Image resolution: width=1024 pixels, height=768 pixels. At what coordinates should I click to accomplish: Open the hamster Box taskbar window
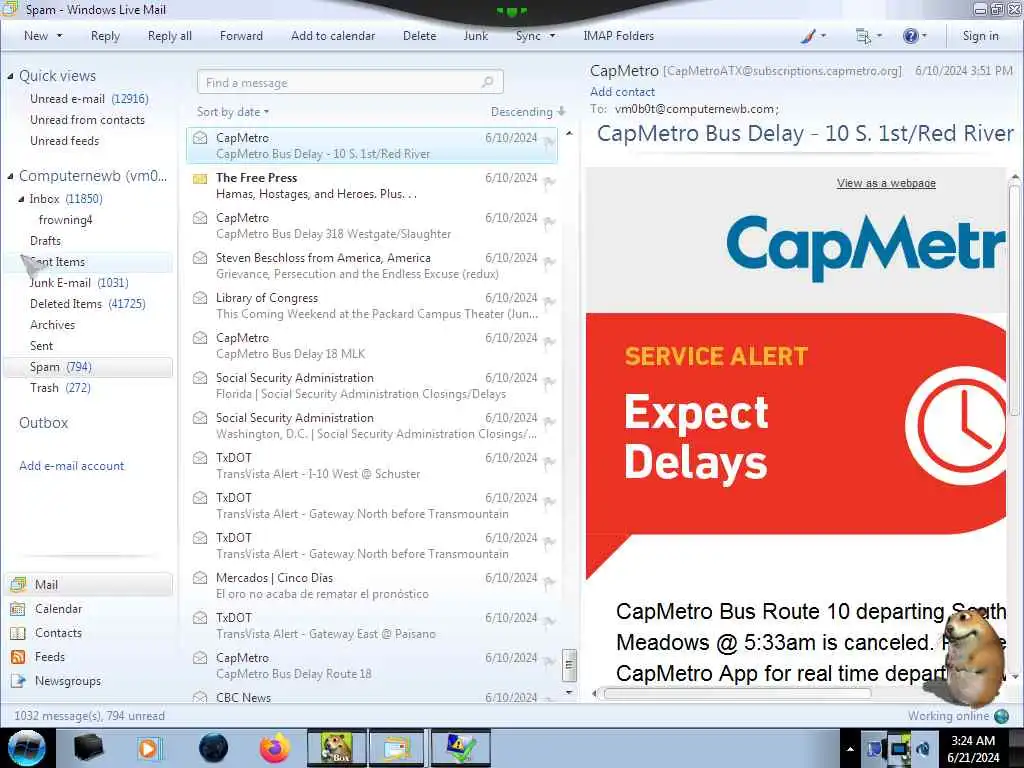(x=336, y=748)
